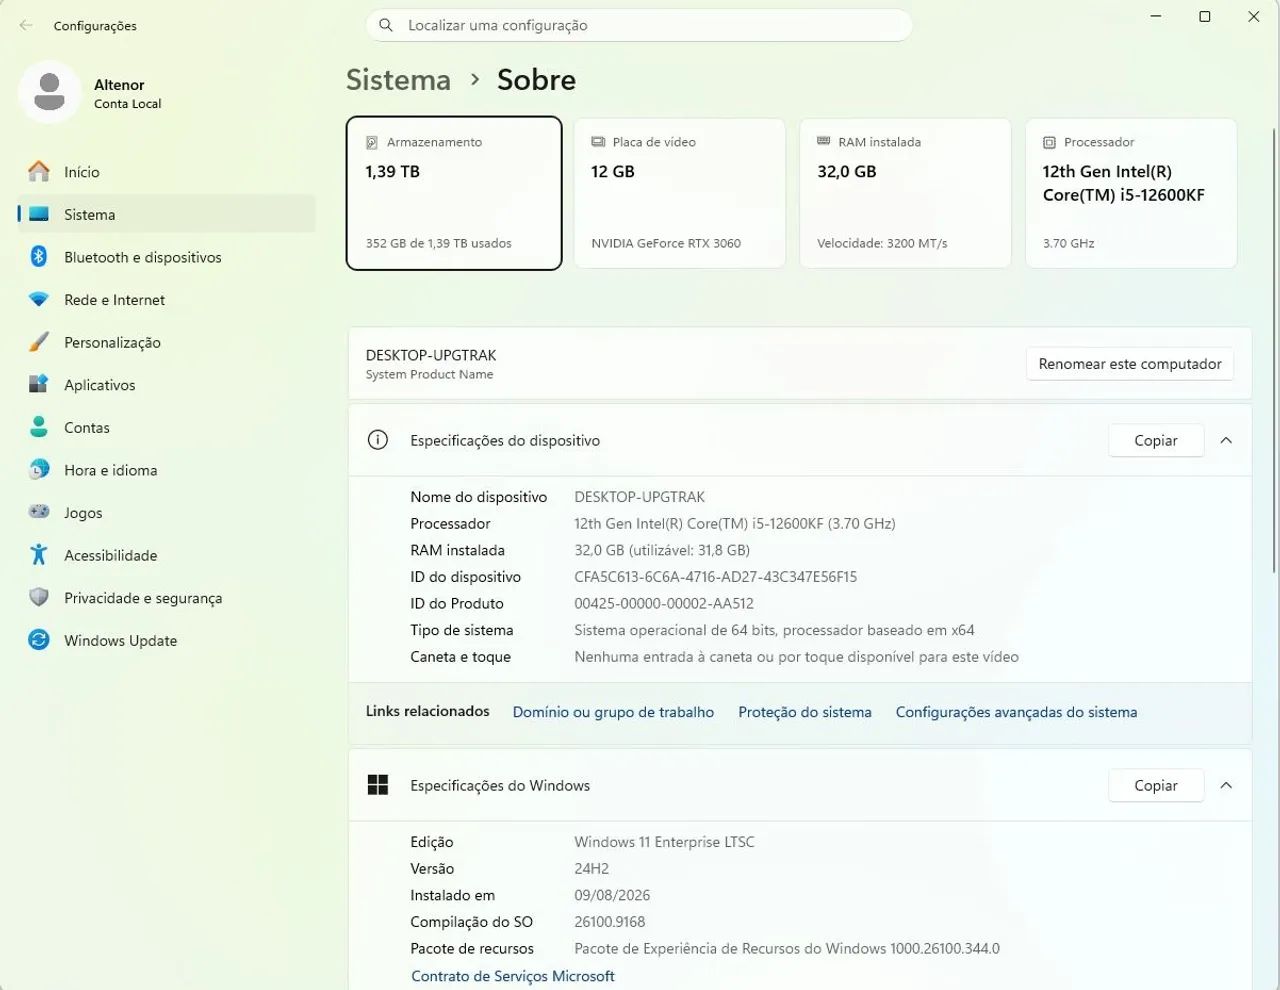Click the Início home icon

click(39, 172)
